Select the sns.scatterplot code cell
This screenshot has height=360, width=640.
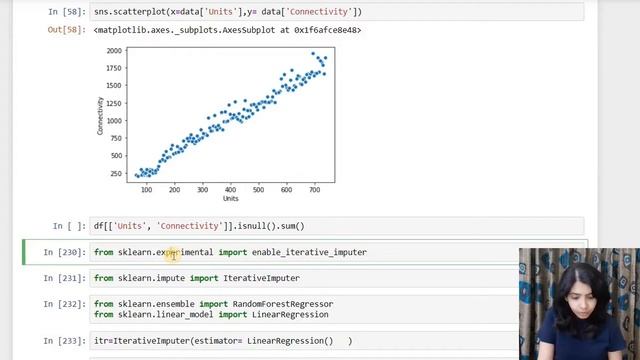(337, 12)
